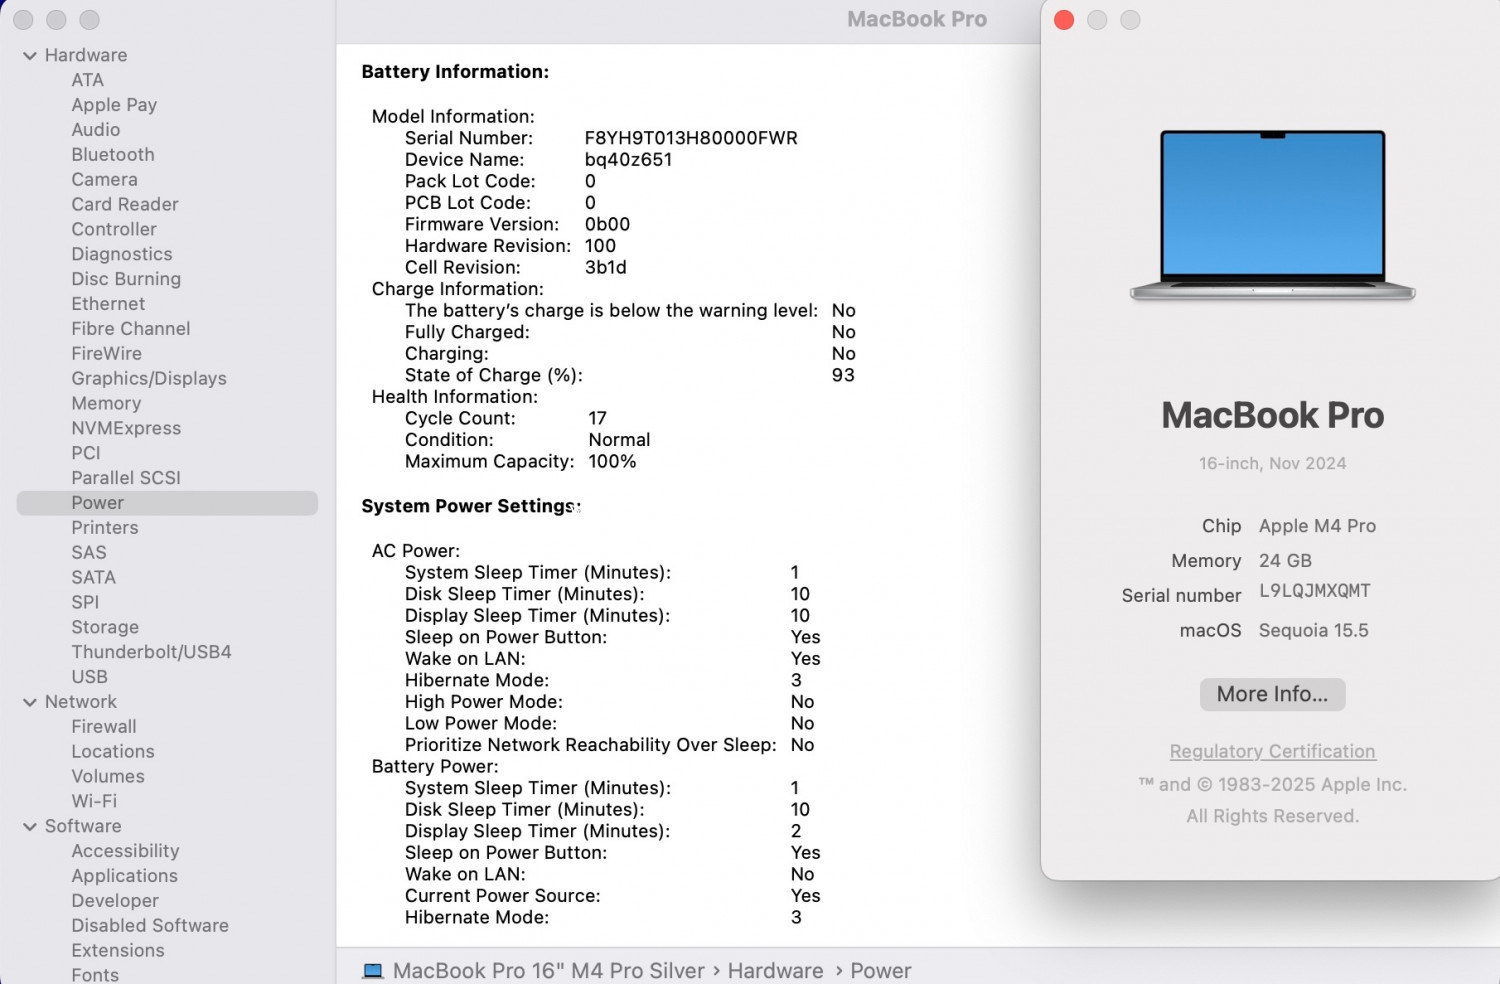Select NVMExpress in the sidebar

click(x=126, y=428)
